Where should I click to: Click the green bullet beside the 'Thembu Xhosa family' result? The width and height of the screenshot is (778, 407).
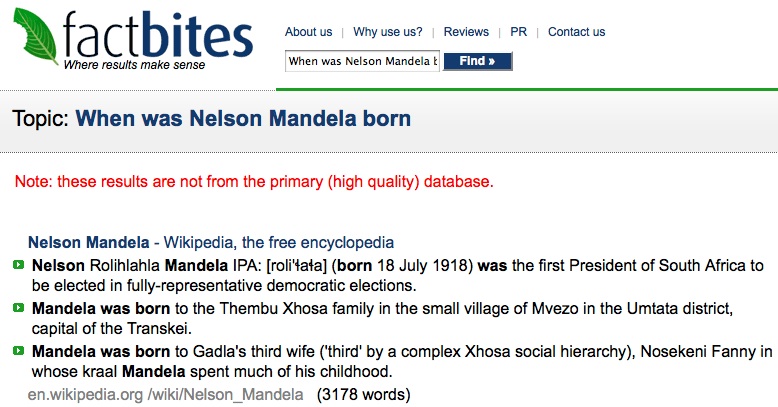(18, 308)
